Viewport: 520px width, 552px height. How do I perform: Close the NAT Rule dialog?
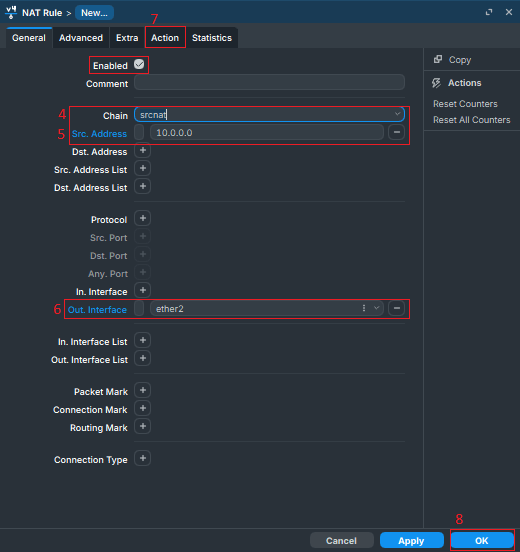tap(509, 12)
